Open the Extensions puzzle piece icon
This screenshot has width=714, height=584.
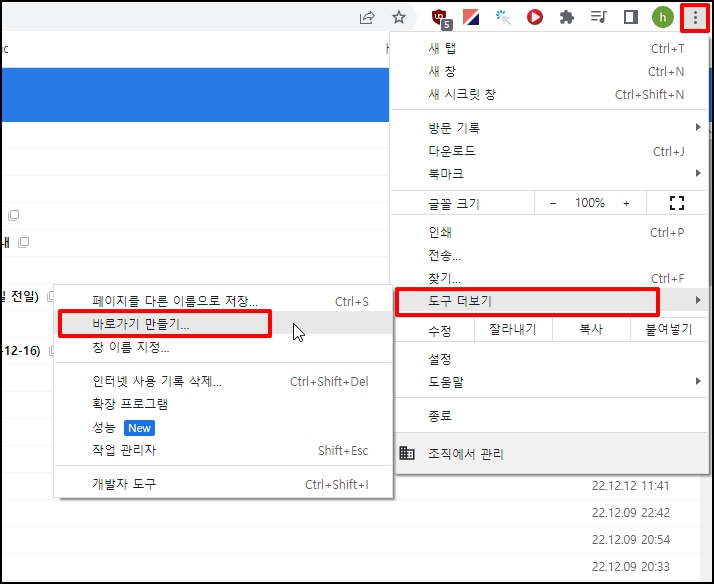[566, 18]
